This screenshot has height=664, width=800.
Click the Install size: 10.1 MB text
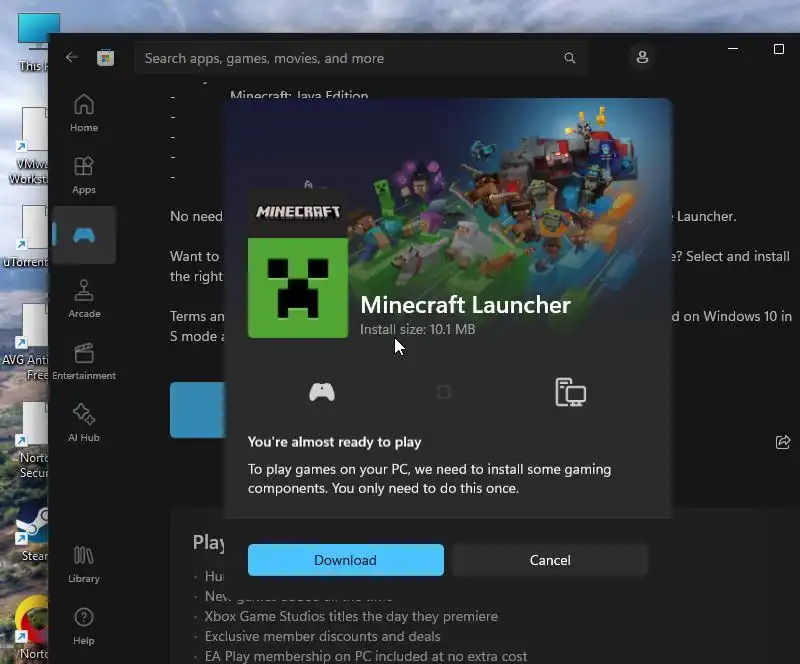coord(417,329)
